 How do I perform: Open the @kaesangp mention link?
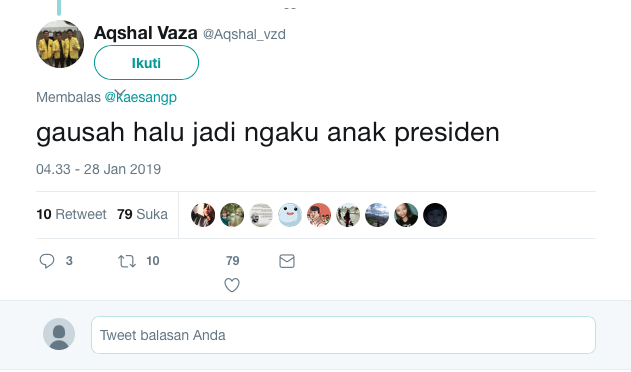pyautogui.click(x=140, y=97)
